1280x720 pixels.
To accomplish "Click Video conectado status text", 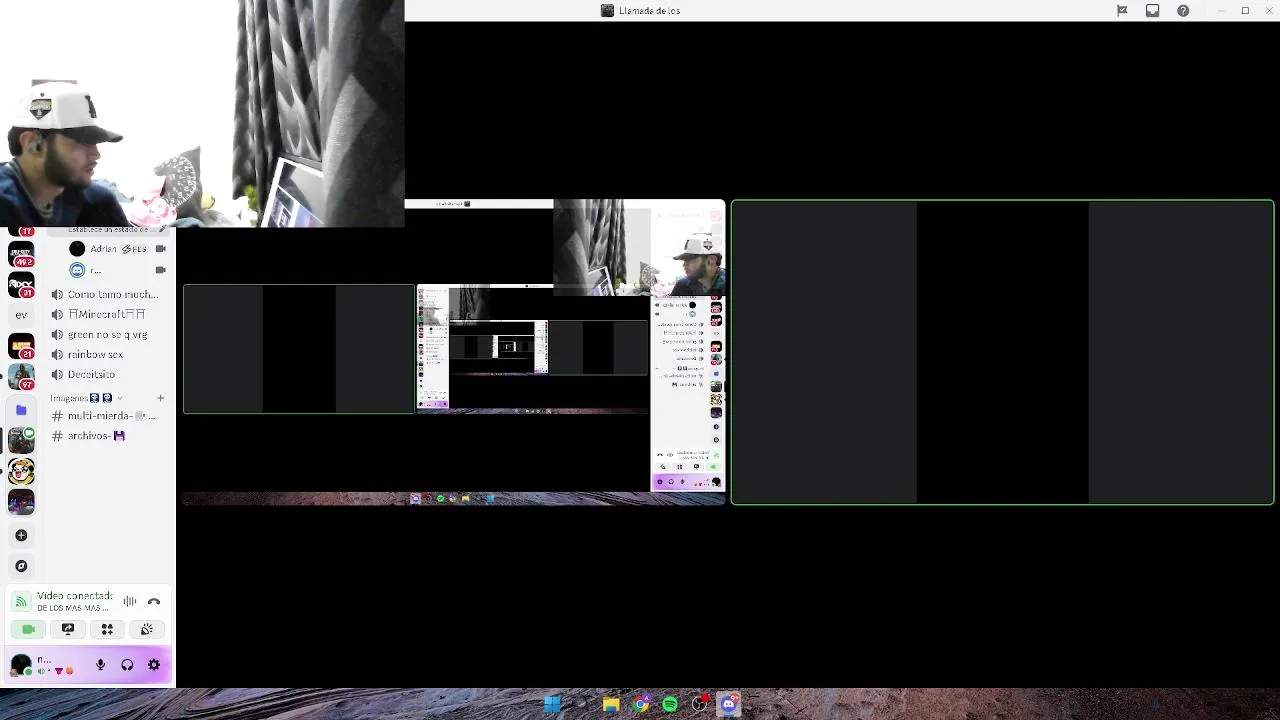I will pyautogui.click(x=75, y=596).
